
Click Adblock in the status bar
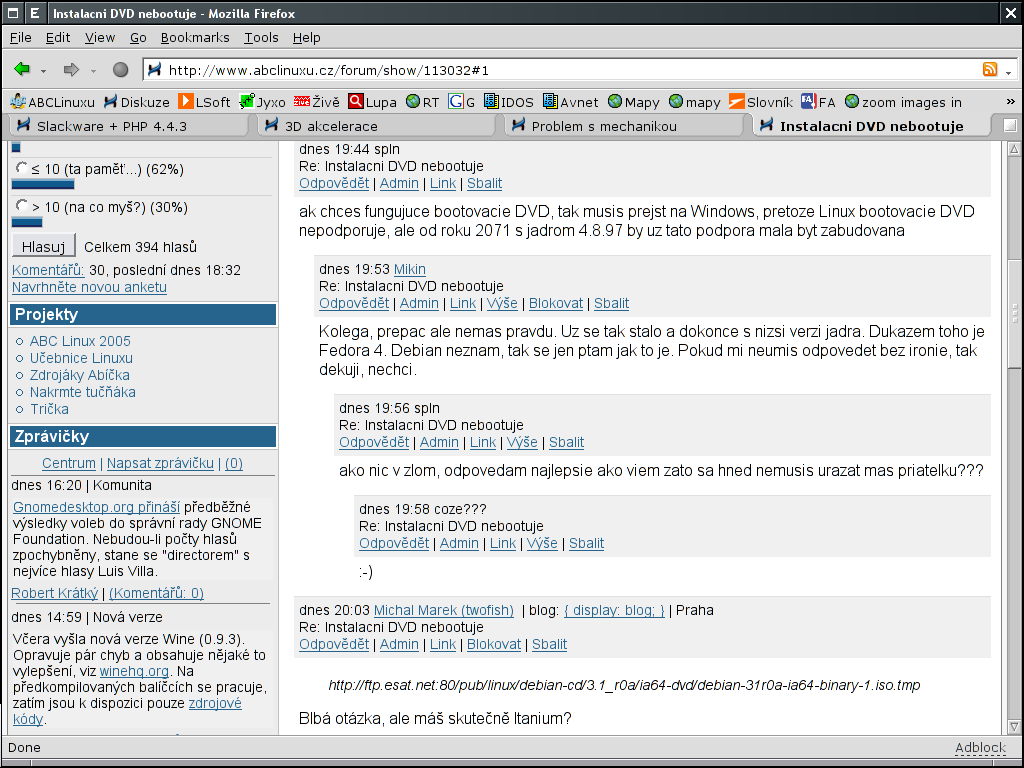(979, 748)
